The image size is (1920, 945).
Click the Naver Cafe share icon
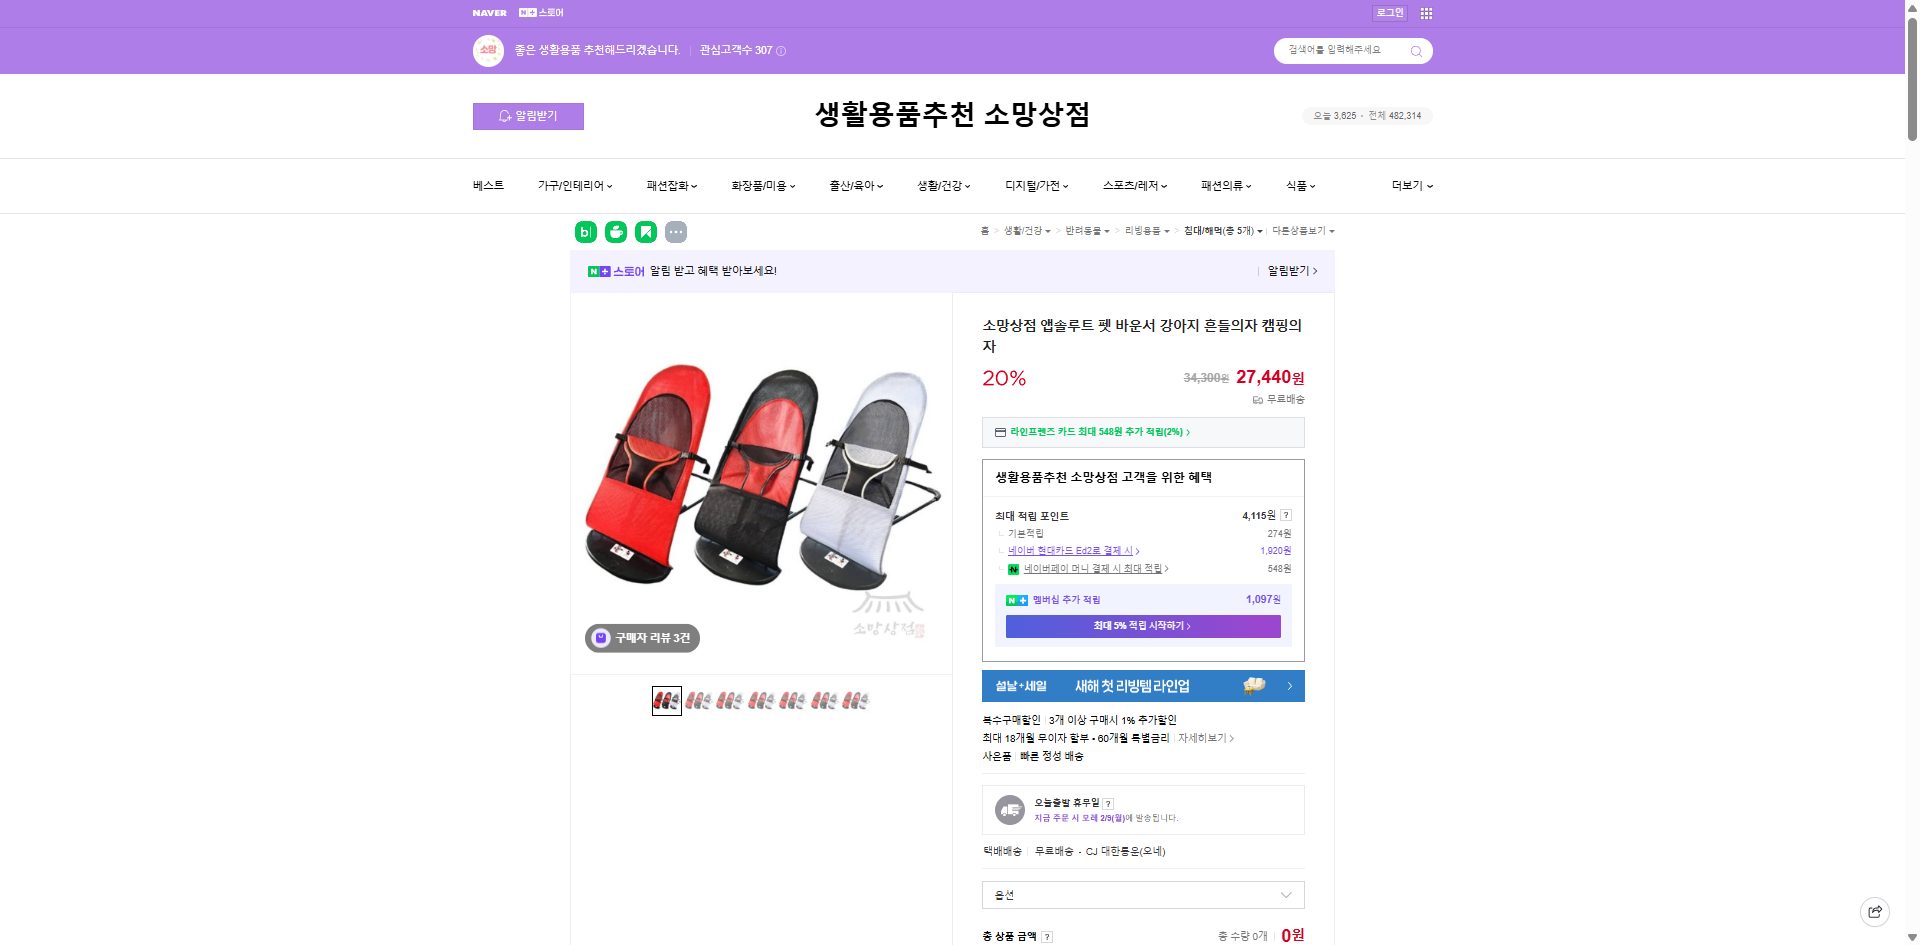pos(615,231)
